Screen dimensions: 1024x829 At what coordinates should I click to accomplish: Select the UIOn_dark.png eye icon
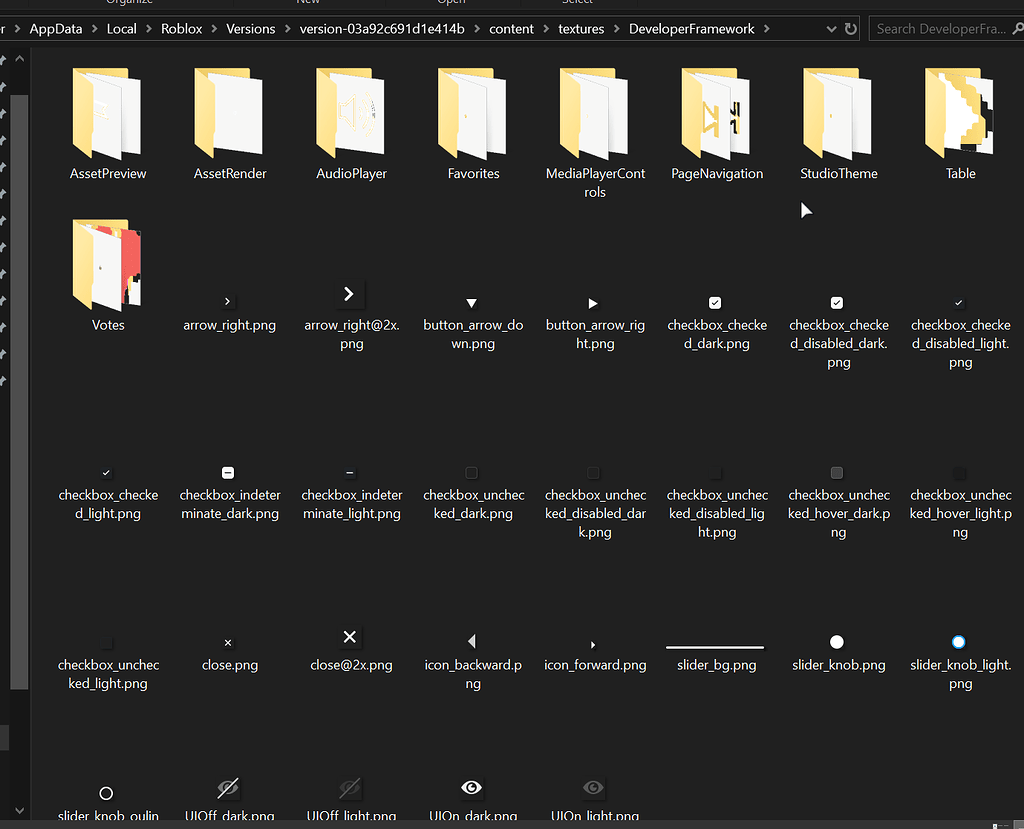(472, 788)
